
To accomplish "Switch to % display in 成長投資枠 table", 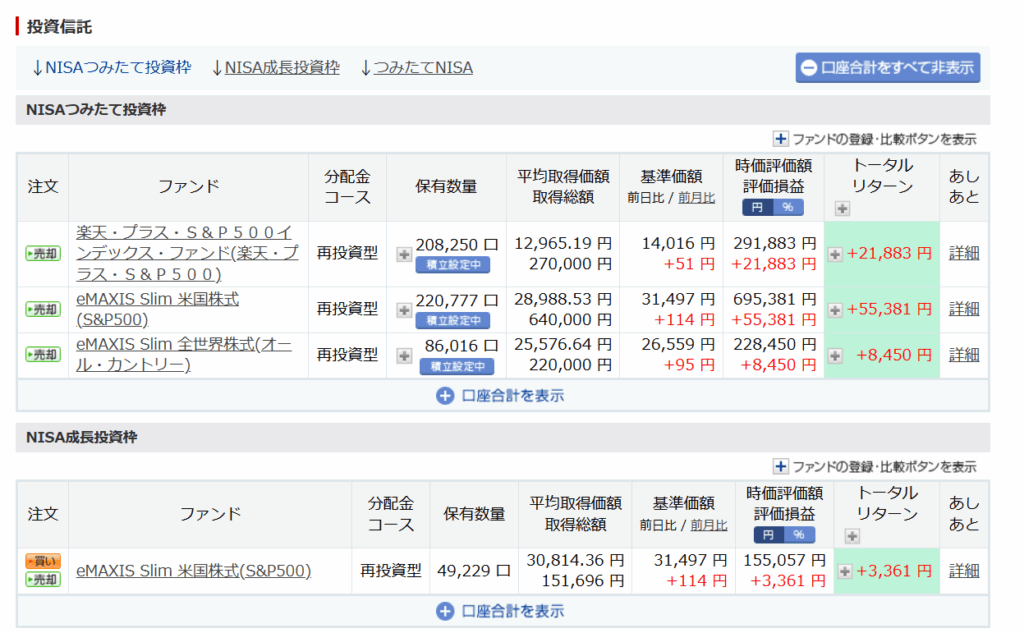I will [x=799, y=535].
